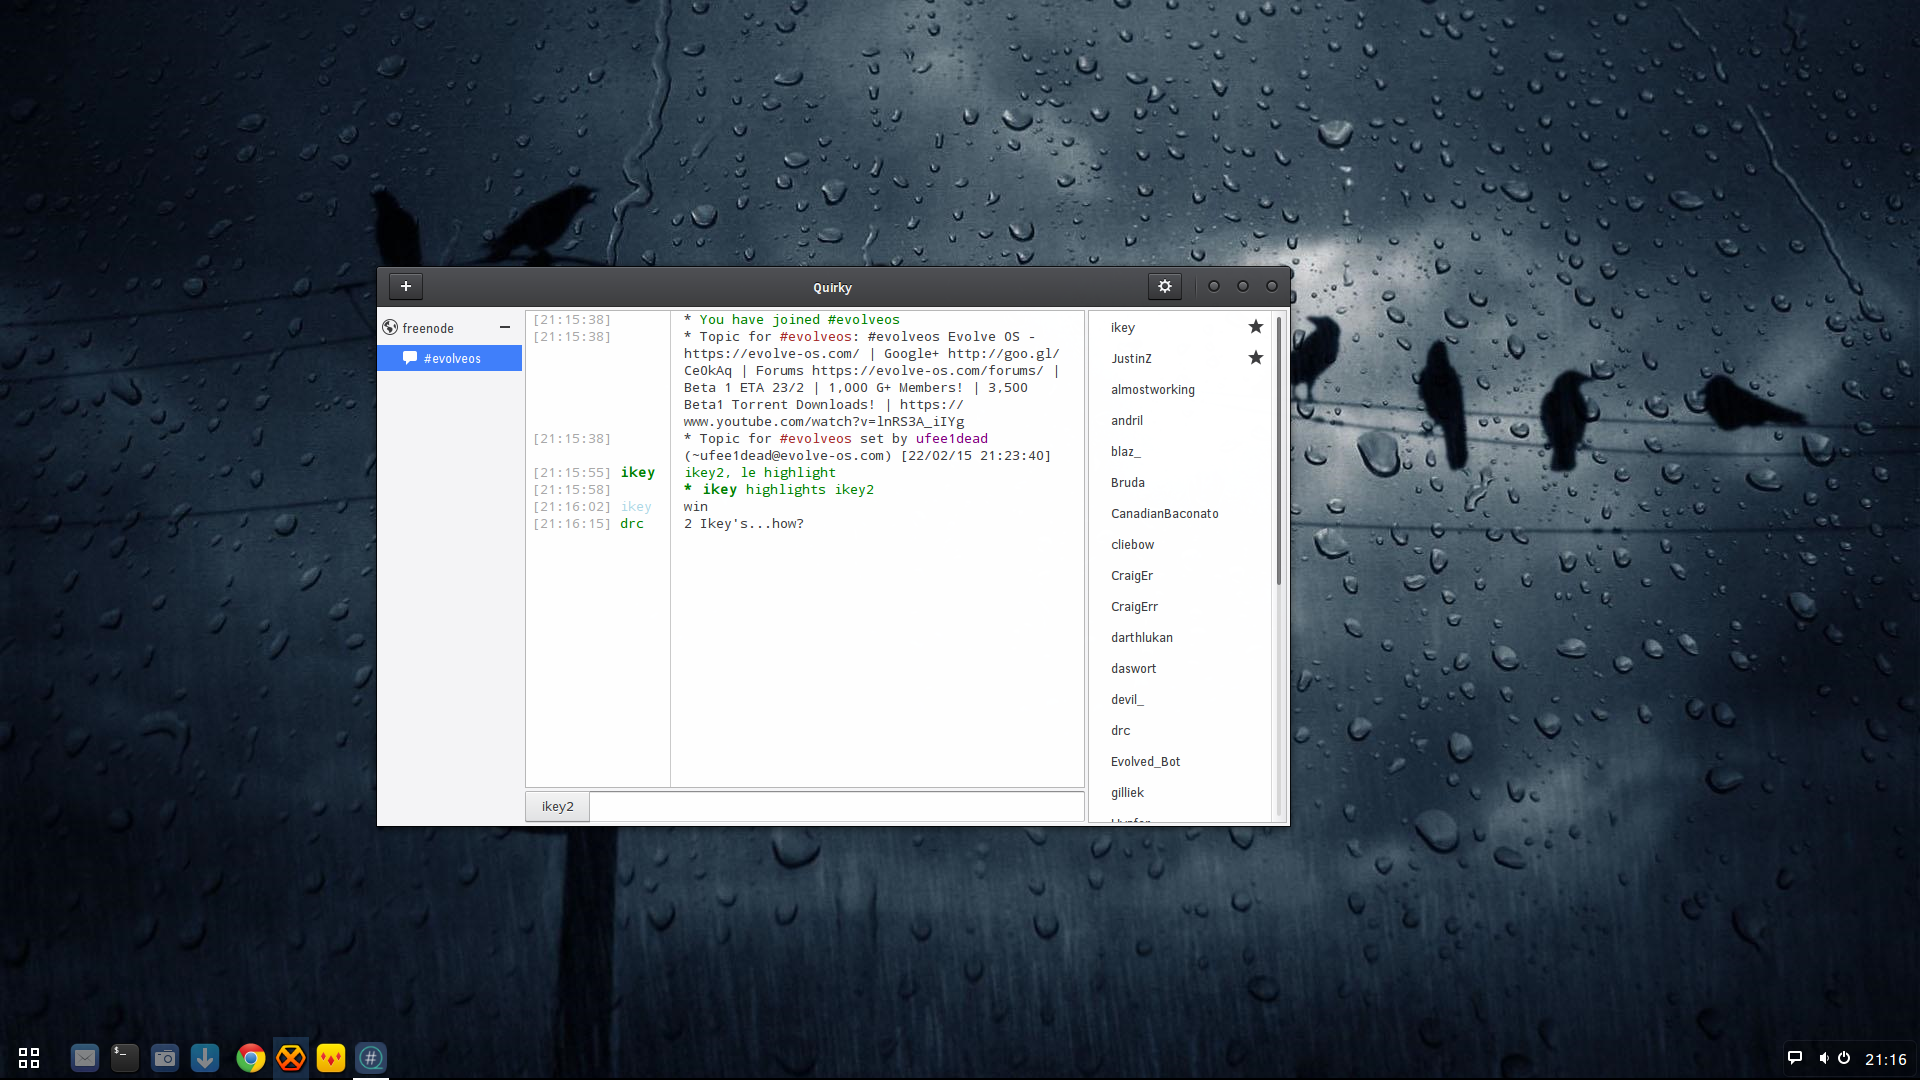1920x1080 pixels.
Task: Minimize the Quirky window
Action: [1214, 286]
